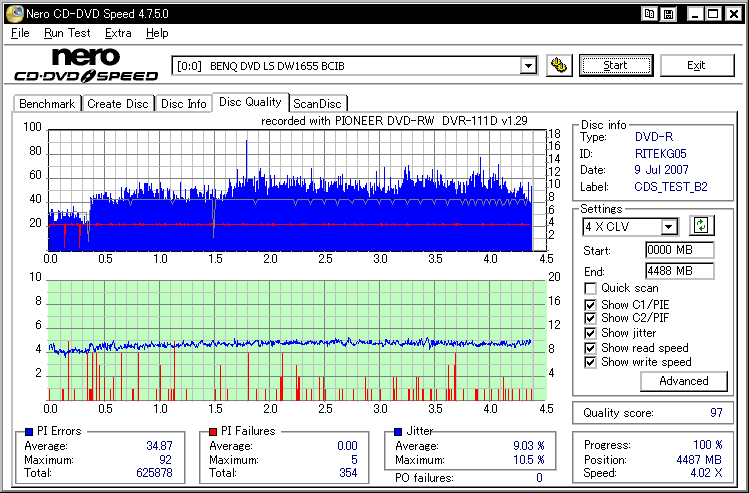This screenshot has height=493, width=749.
Task: Open the 4 X CLV speed dropdown
Action: click(669, 226)
